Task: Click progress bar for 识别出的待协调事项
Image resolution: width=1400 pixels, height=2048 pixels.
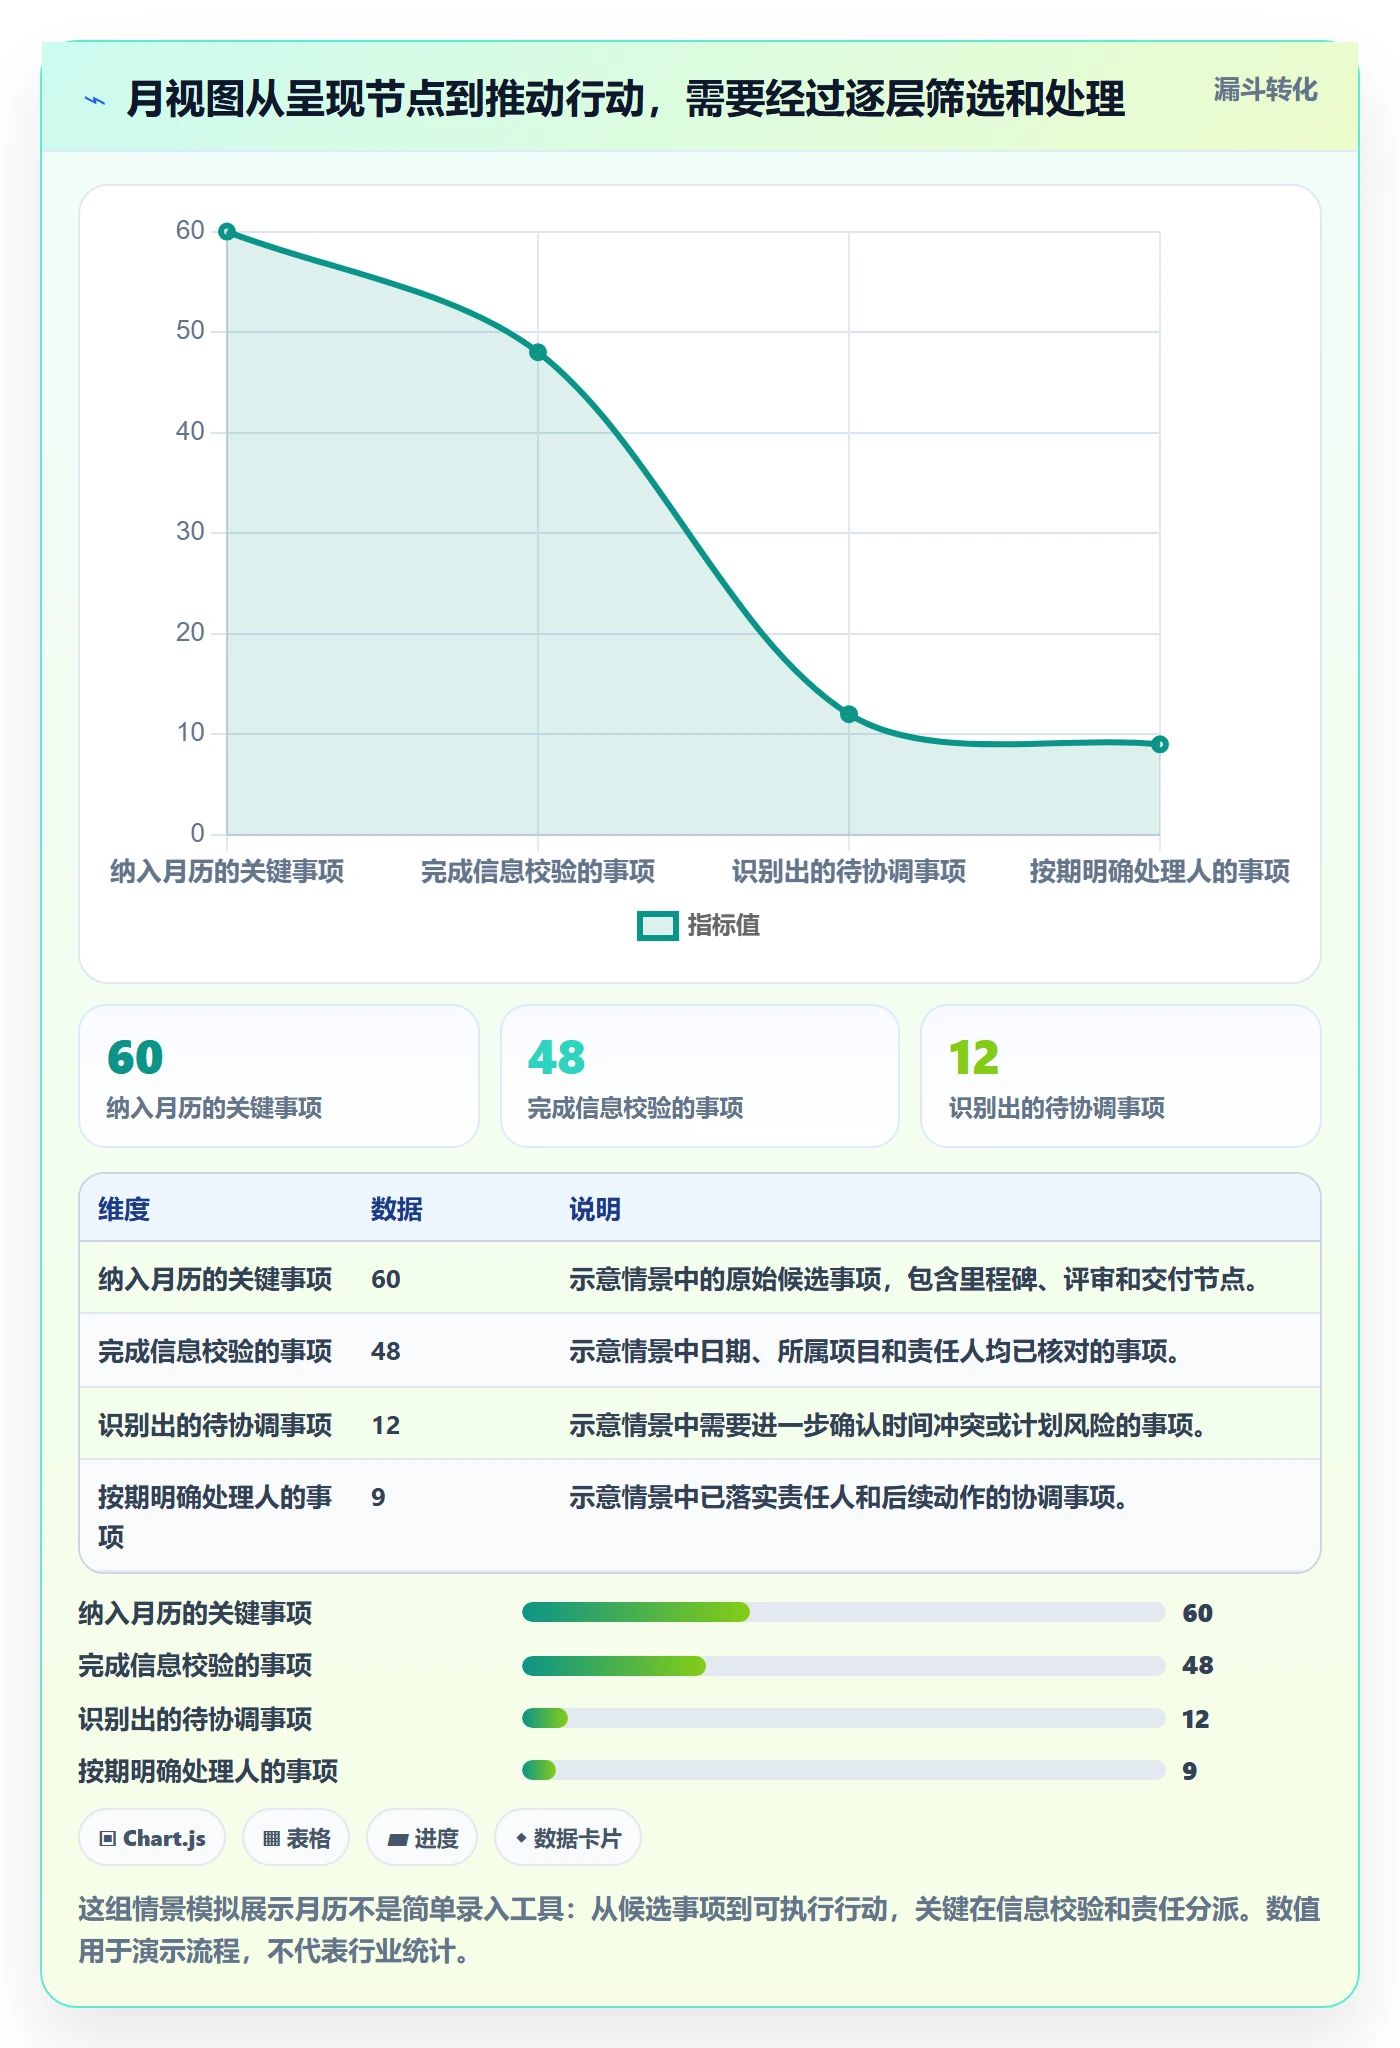Action: 844,1718
